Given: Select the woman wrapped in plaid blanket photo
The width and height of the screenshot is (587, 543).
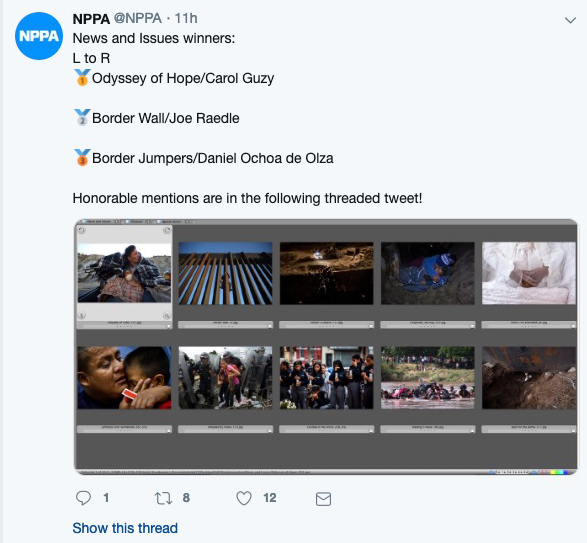Looking at the screenshot, I should point(124,273).
